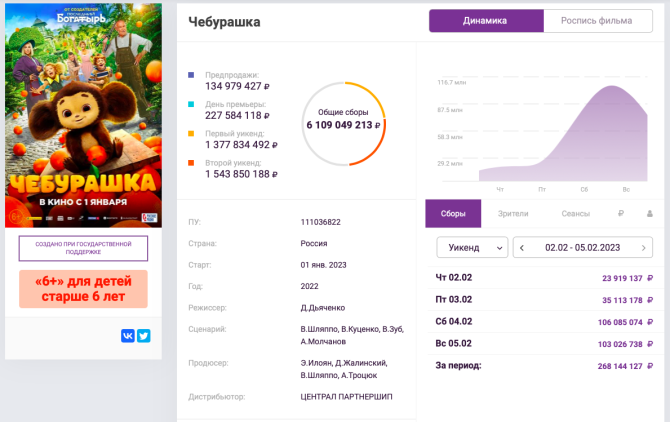Image resolution: width=670 pixels, height=422 pixels.
Task: Switch to the Сеансы tab
Action: 575,214
